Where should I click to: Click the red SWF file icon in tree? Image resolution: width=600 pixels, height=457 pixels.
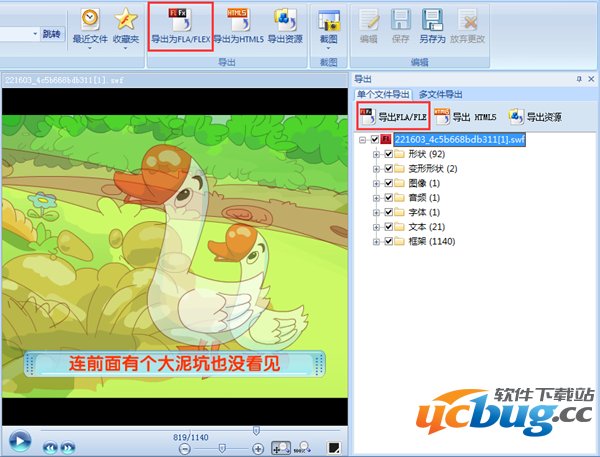point(386,139)
